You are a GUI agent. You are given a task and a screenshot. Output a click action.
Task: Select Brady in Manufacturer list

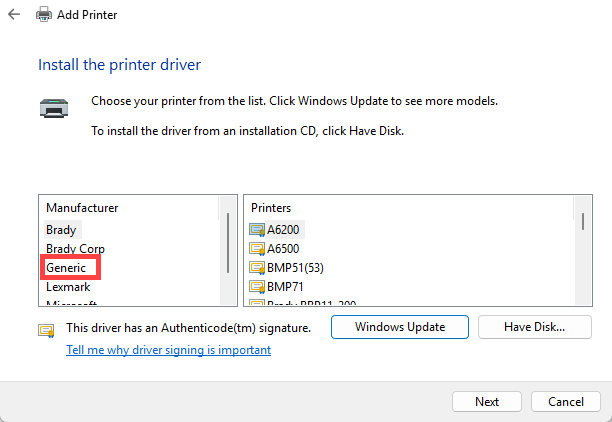point(61,230)
